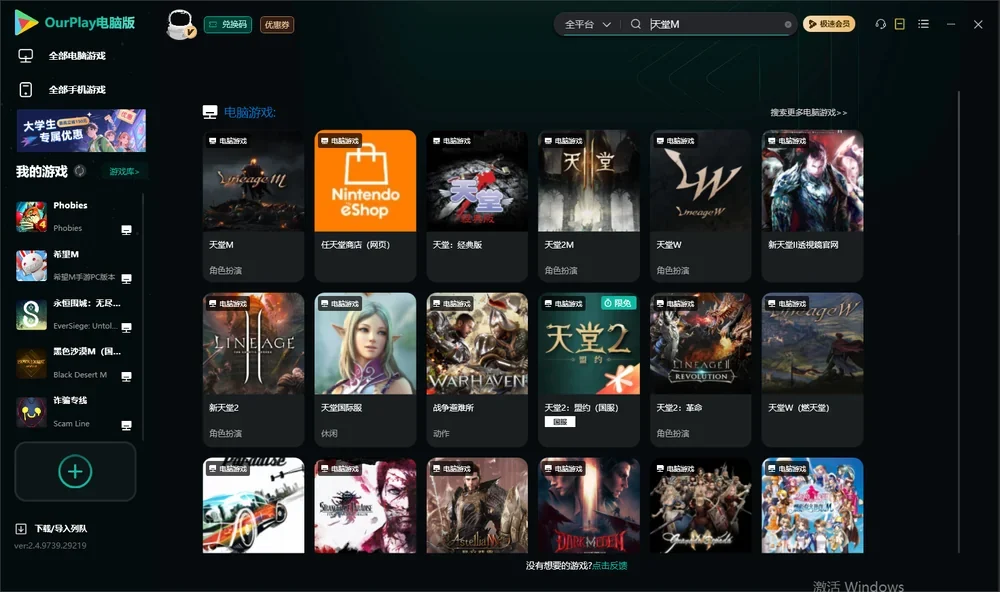Refresh the 我的游戏 list

pyautogui.click(x=80, y=171)
